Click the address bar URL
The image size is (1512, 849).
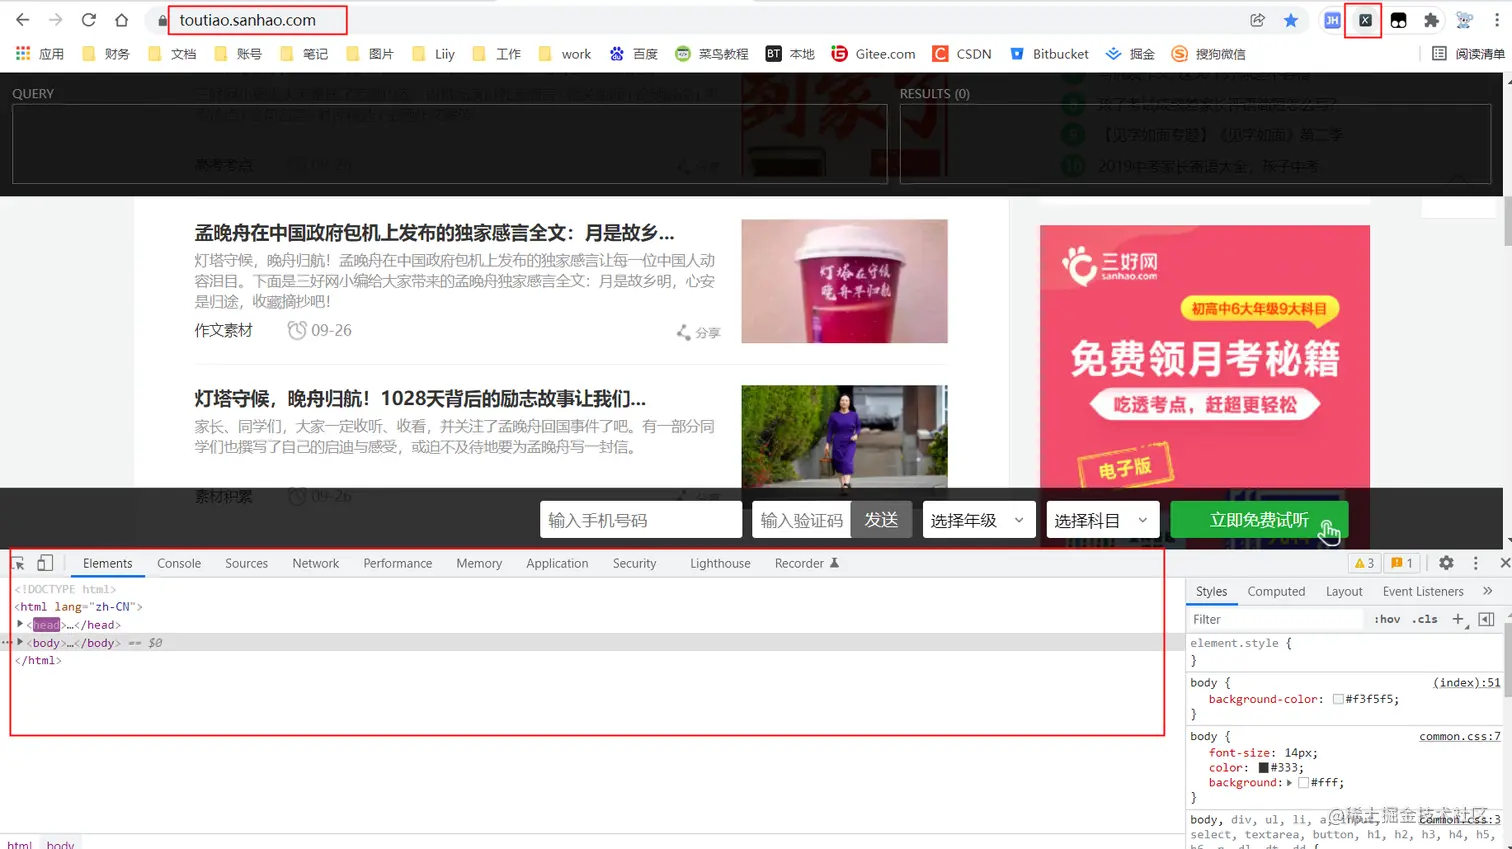click(x=248, y=20)
